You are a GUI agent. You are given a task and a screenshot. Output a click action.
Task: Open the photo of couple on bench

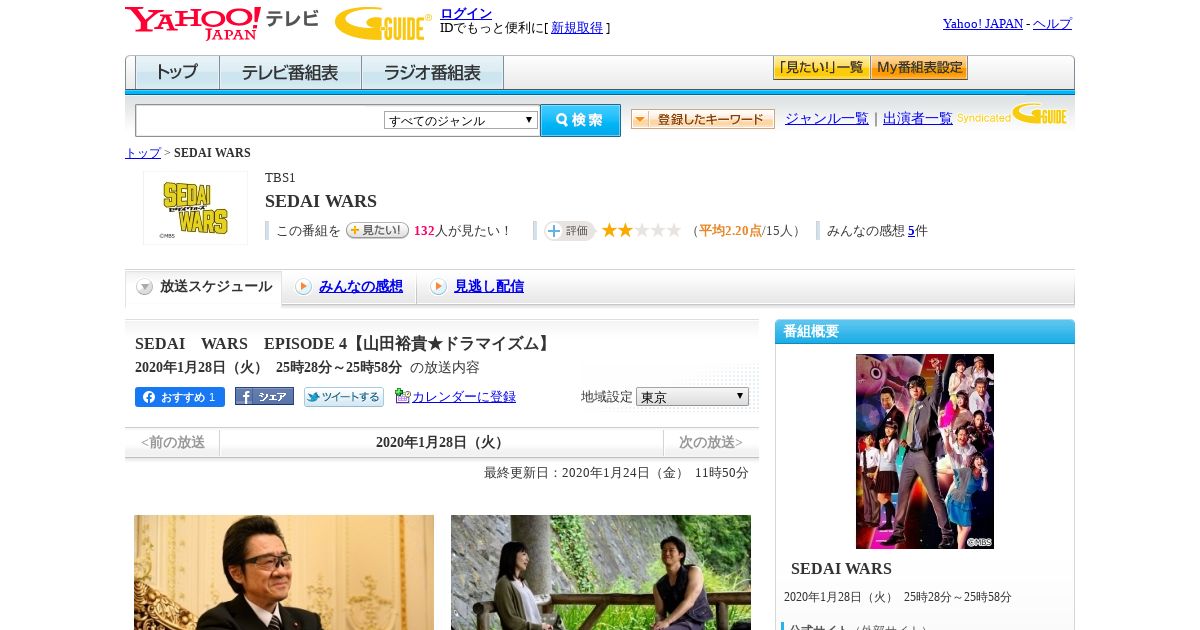pyautogui.click(x=601, y=572)
